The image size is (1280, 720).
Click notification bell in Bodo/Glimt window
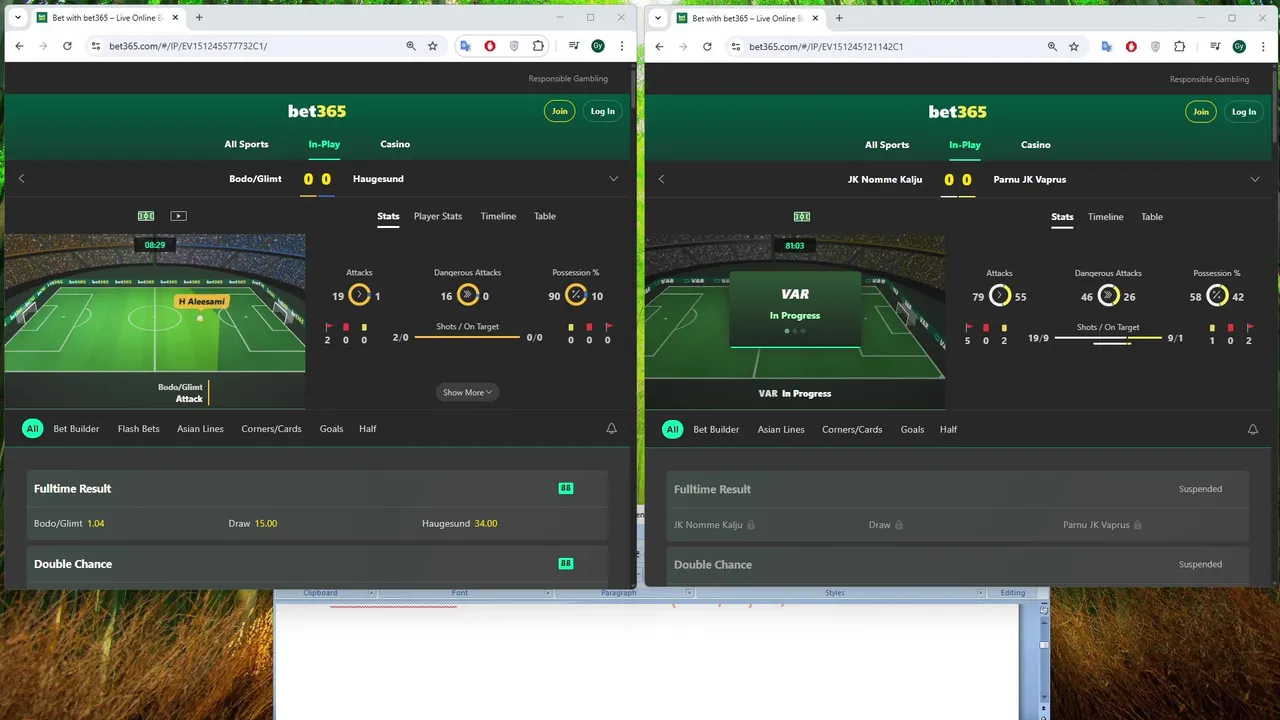(612, 428)
